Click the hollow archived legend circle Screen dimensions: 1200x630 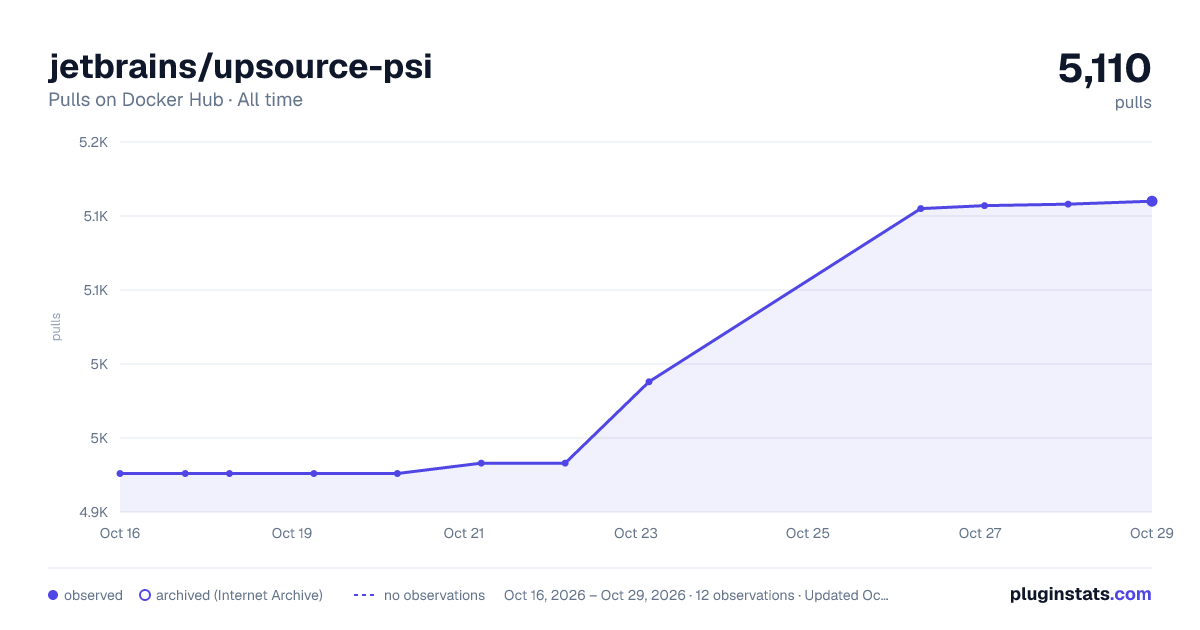(145, 595)
